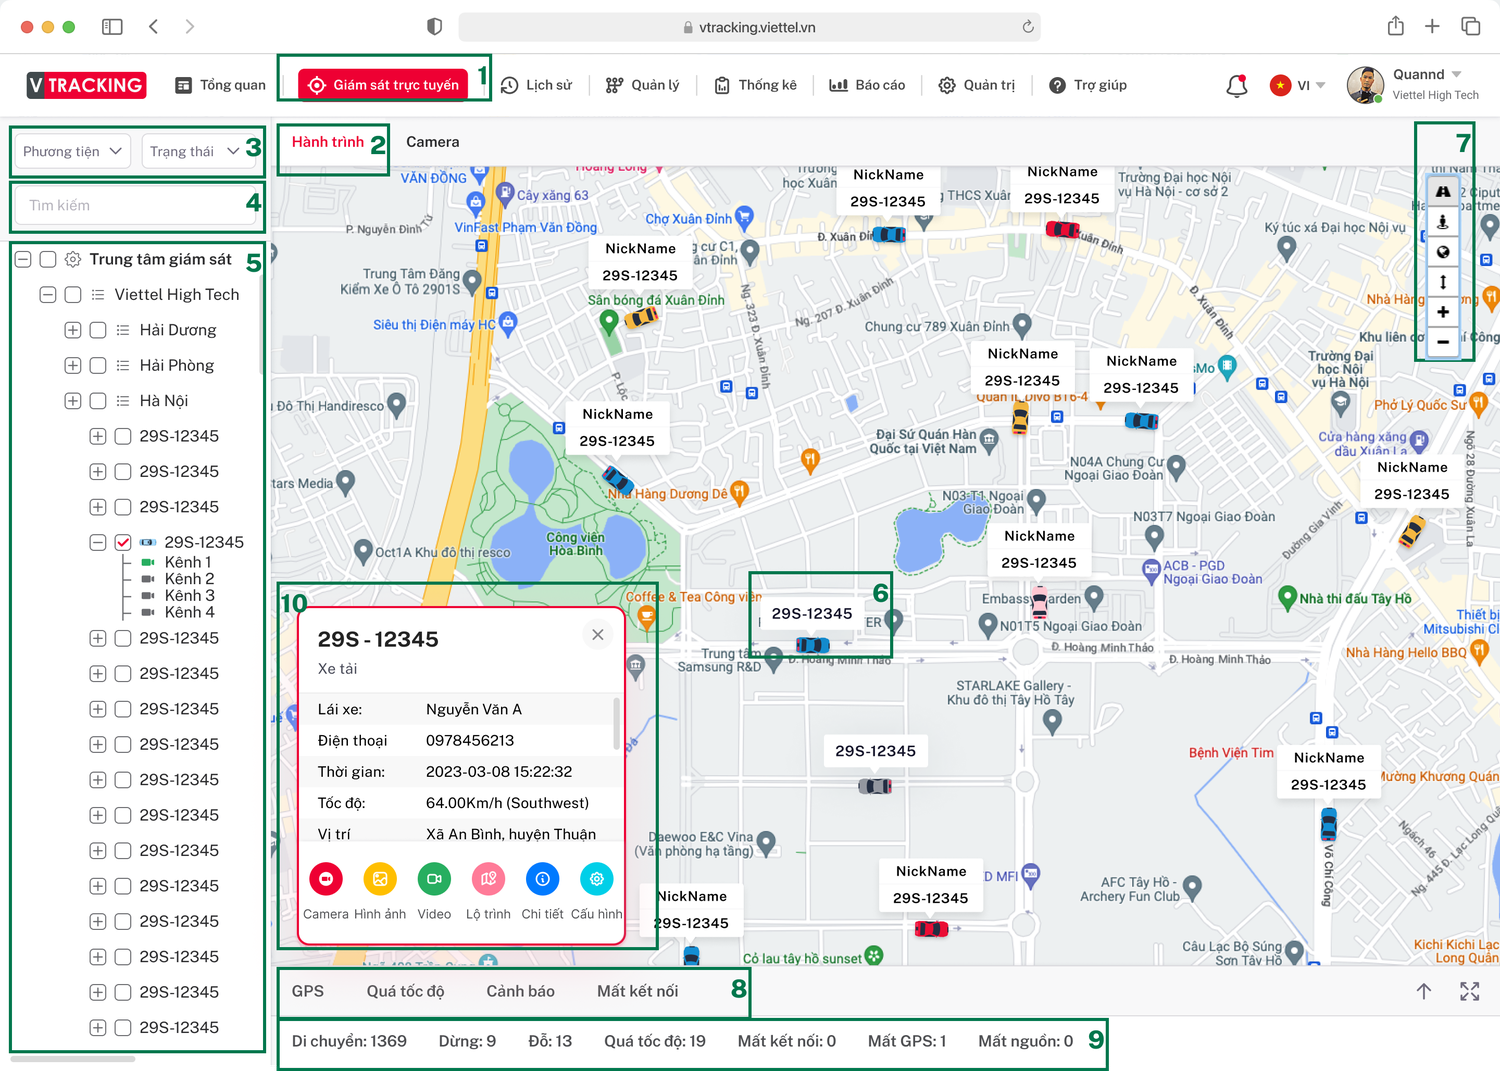Switch to the Hành trình tab
Screen dimensions: 1500x1071
click(328, 142)
